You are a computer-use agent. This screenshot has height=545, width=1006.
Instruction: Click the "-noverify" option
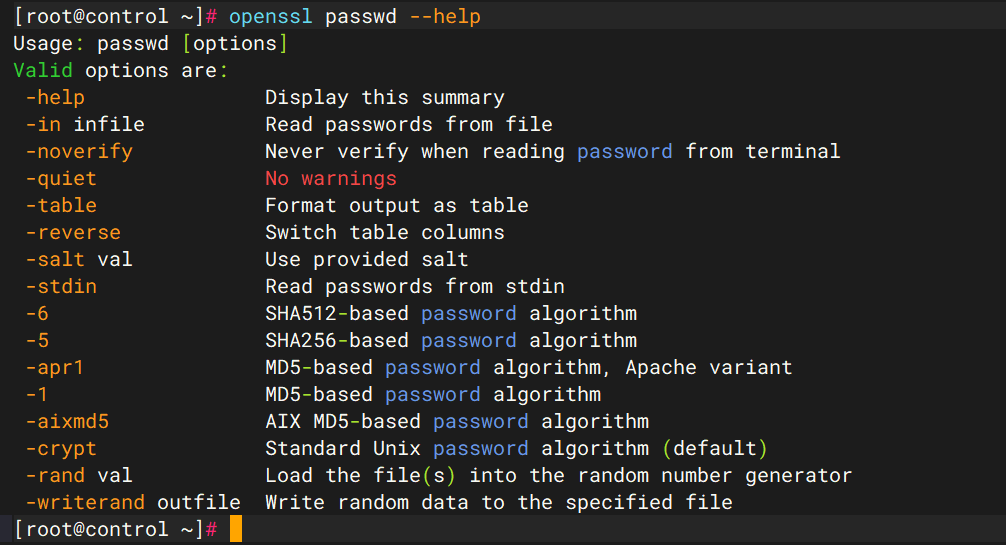pyautogui.click(x=79, y=152)
